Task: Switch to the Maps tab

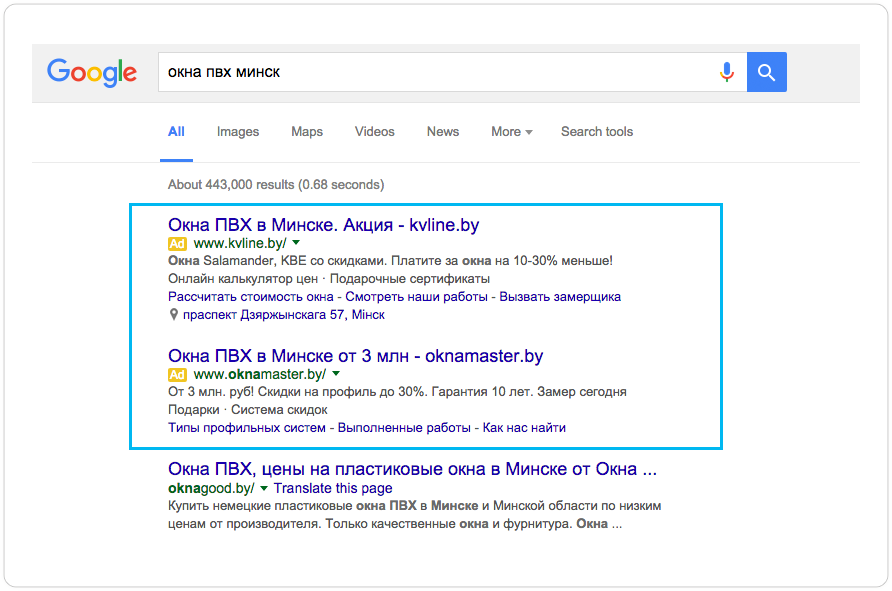Action: tap(307, 131)
